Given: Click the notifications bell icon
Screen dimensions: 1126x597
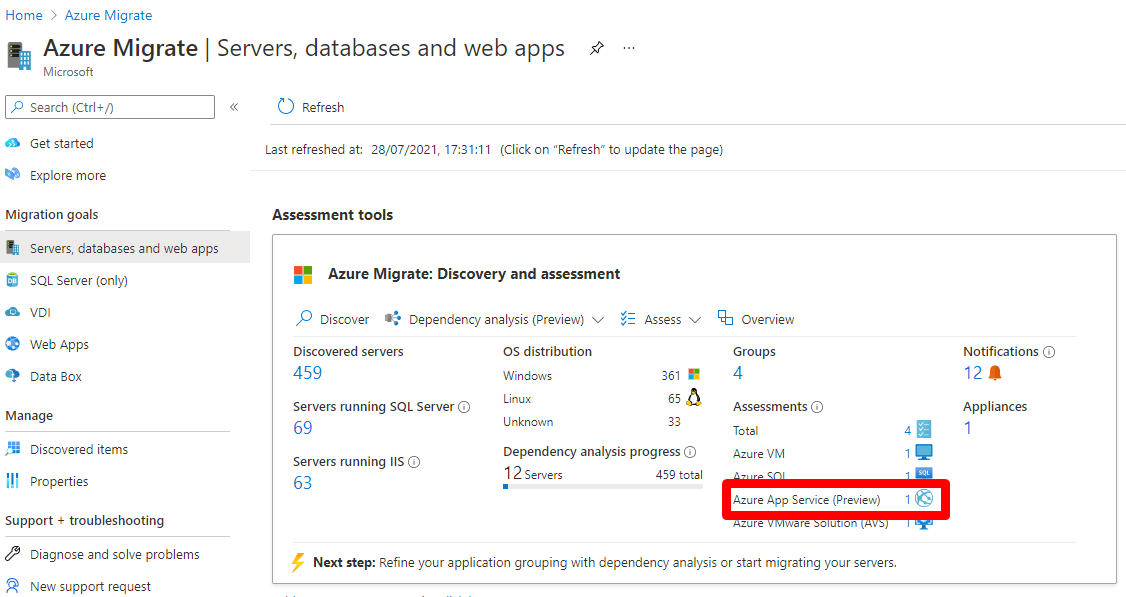Looking at the screenshot, I should coord(995,373).
